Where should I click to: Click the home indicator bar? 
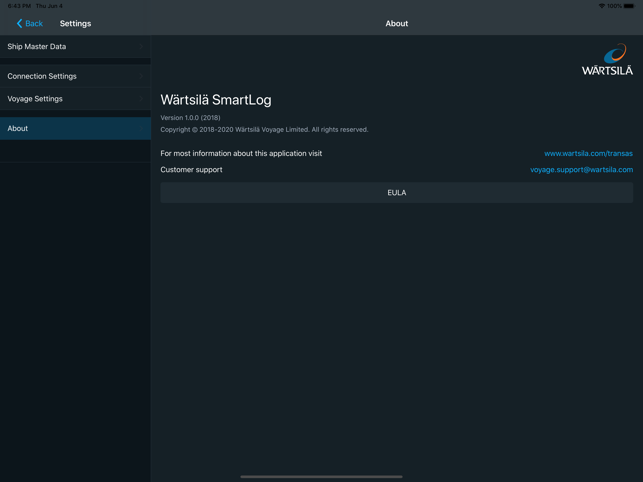point(322,477)
